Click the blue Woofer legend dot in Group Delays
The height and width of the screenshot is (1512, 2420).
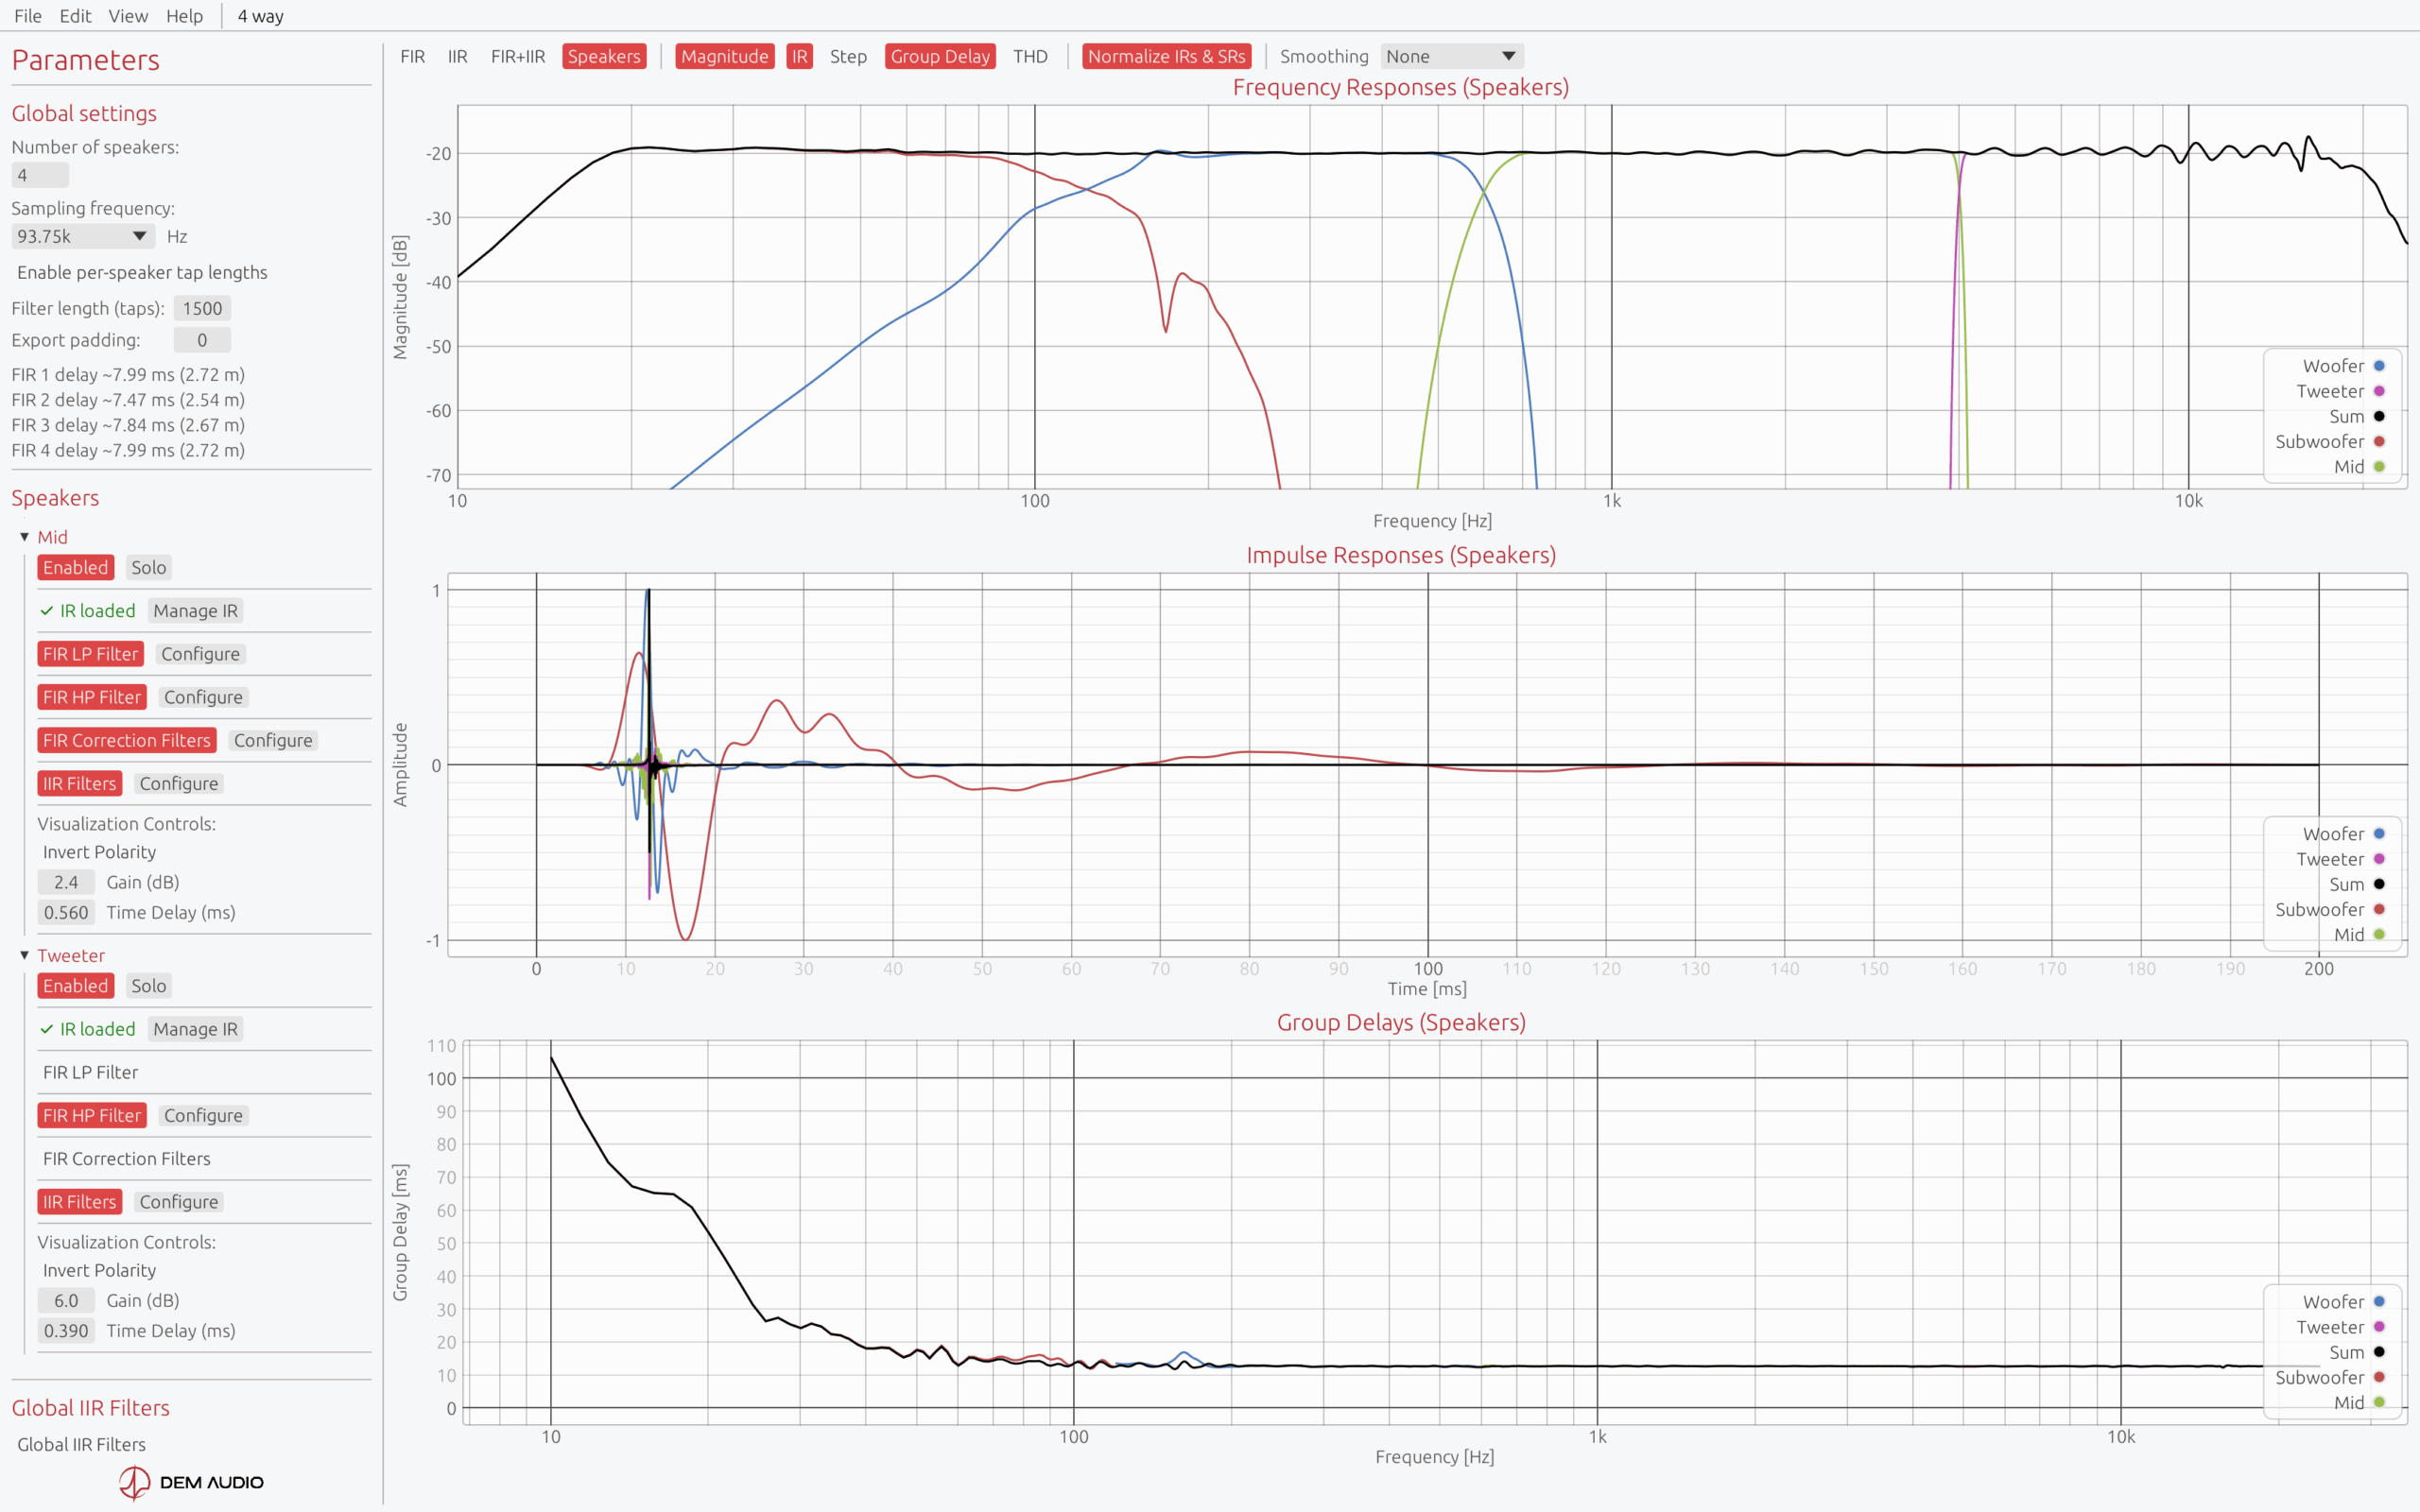(2379, 1302)
